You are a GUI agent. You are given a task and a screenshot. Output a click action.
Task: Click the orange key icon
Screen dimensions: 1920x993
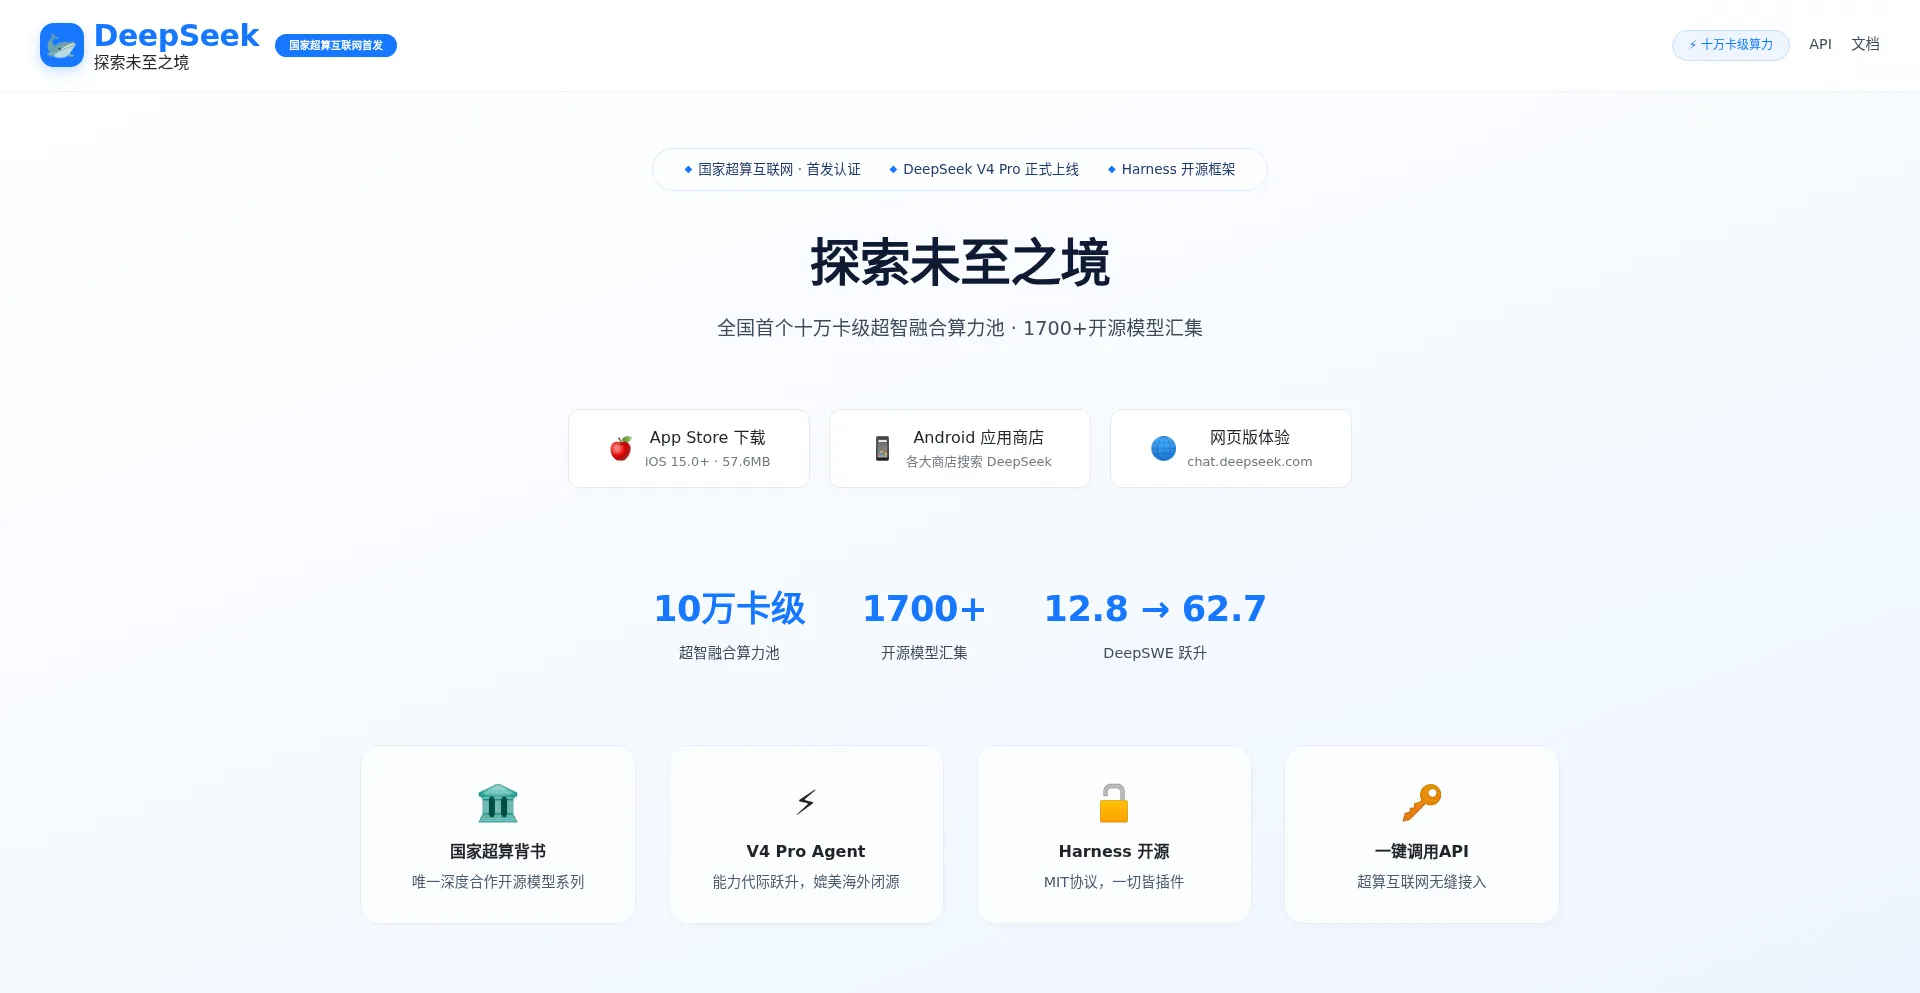tap(1422, 803)
